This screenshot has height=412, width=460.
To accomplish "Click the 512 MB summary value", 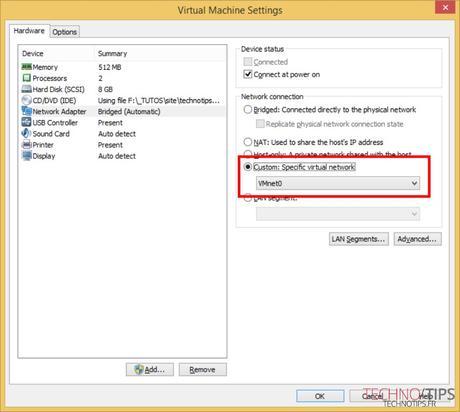I will point(110,67).
